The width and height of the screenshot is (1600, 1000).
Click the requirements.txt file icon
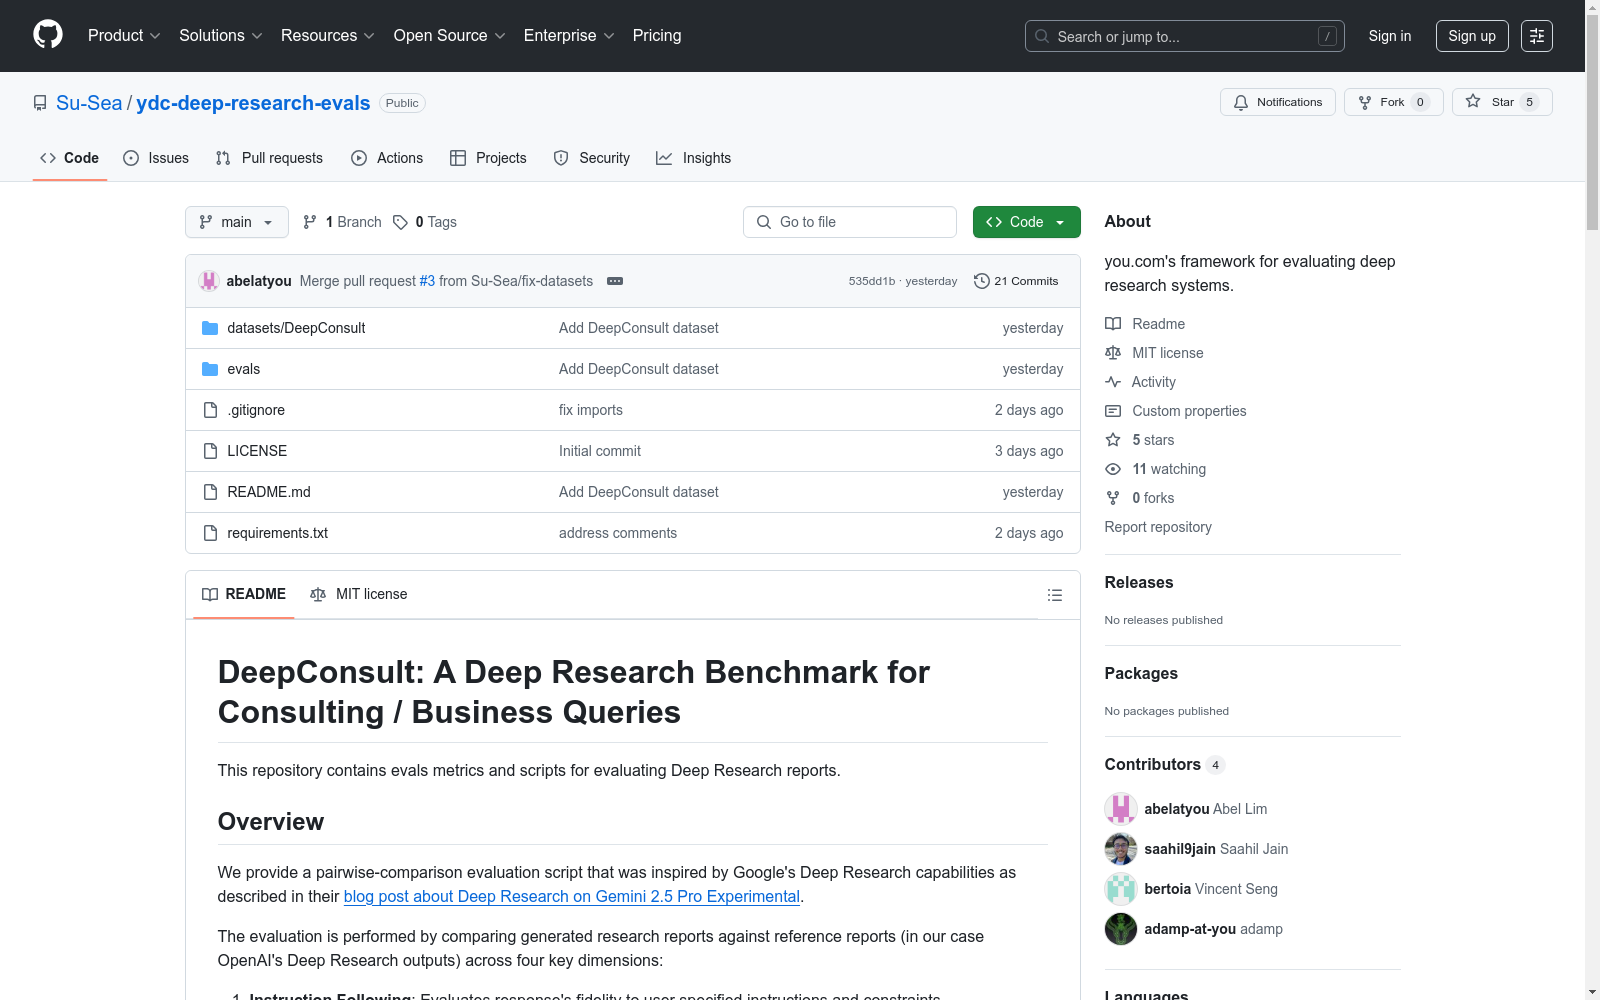(x=210, y=533)
